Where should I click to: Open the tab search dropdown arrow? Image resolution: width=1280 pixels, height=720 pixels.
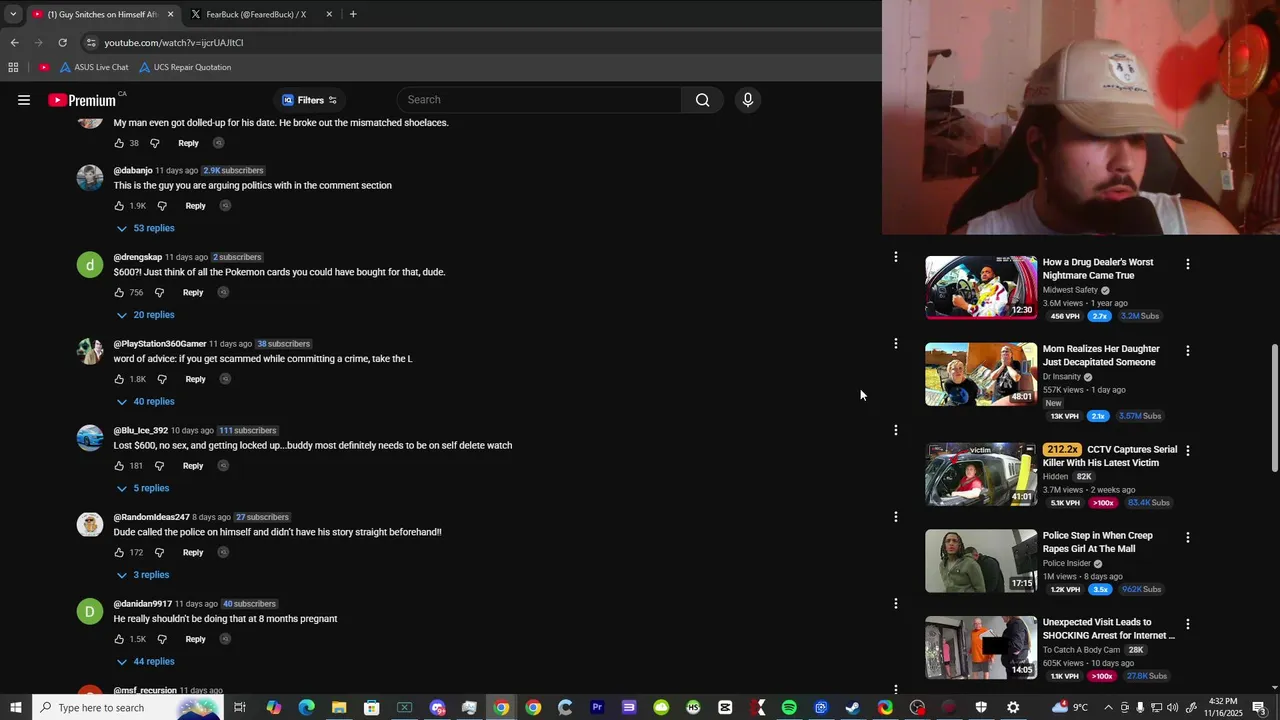tap(13, 14)
